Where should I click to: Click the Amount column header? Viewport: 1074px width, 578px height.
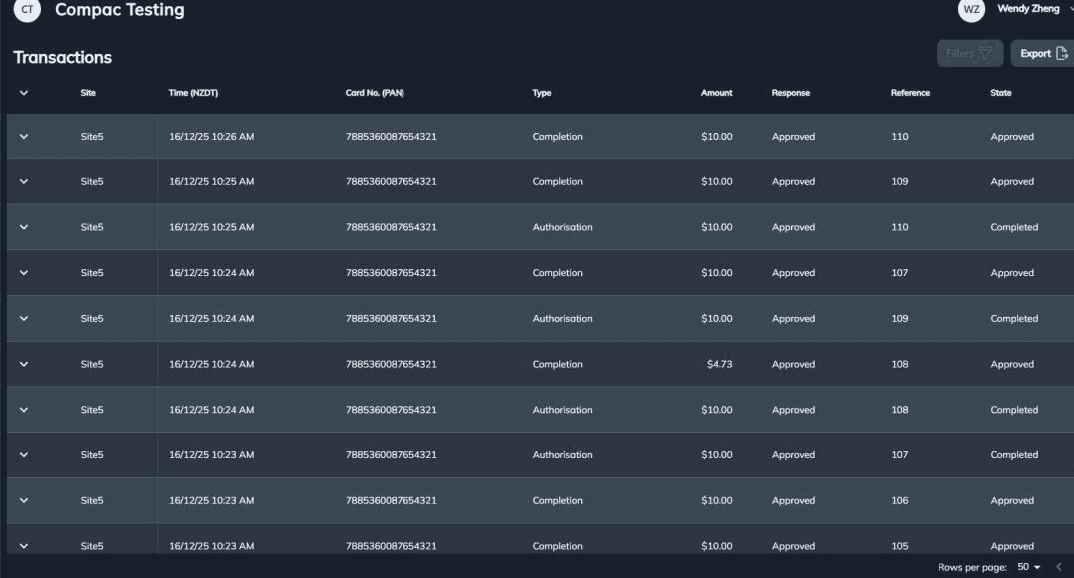click(x=716, y=93)
